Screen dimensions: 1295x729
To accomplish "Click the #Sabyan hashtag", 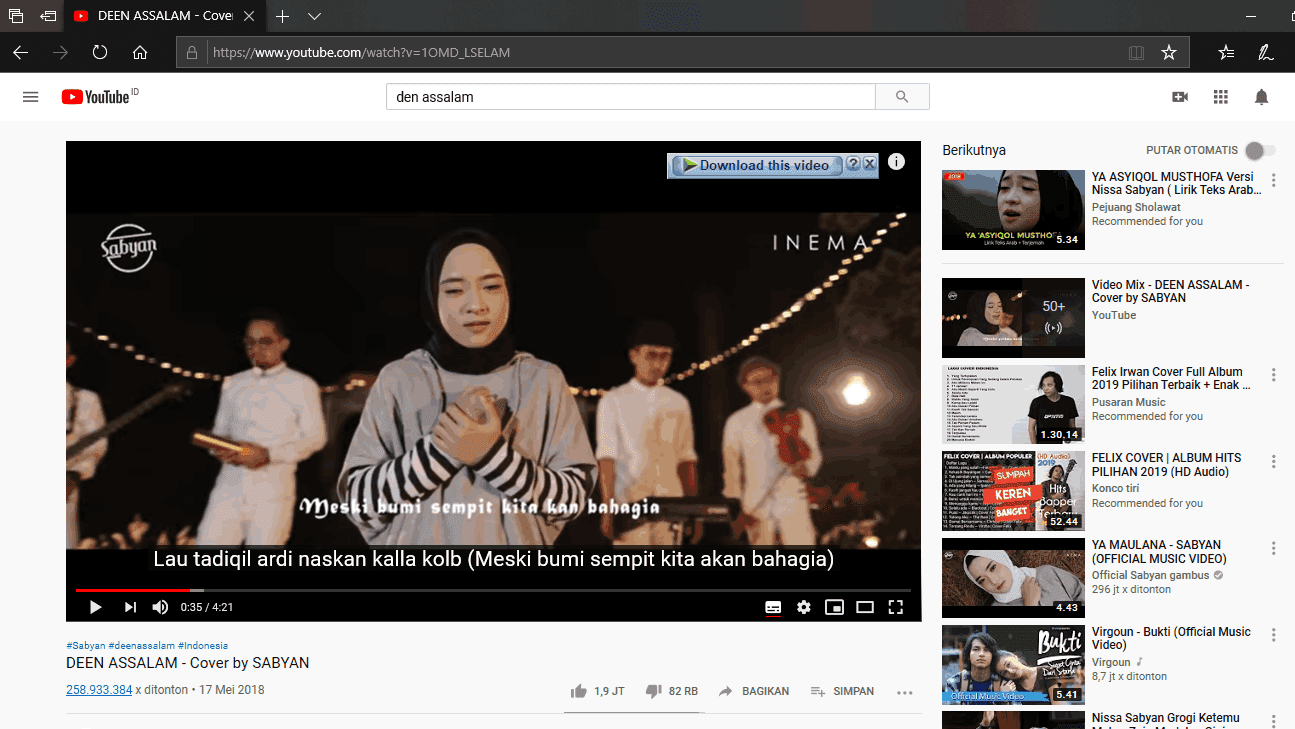I will click(85, 646).
